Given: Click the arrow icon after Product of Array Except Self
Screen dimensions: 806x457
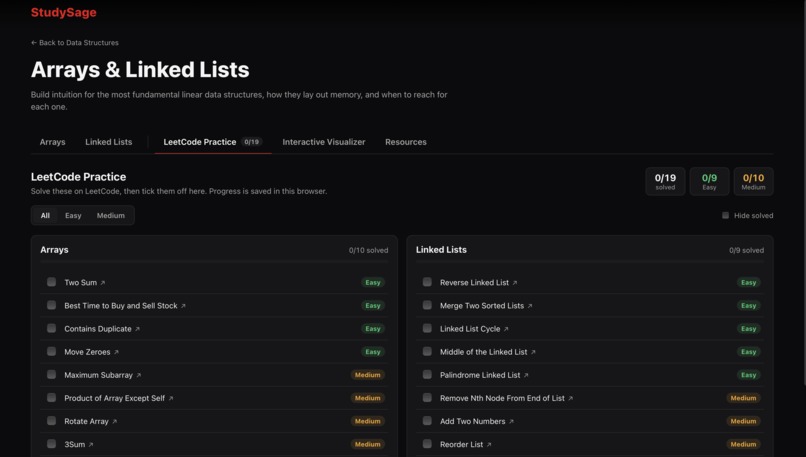Looking at the screenshot, I should 171,398.
